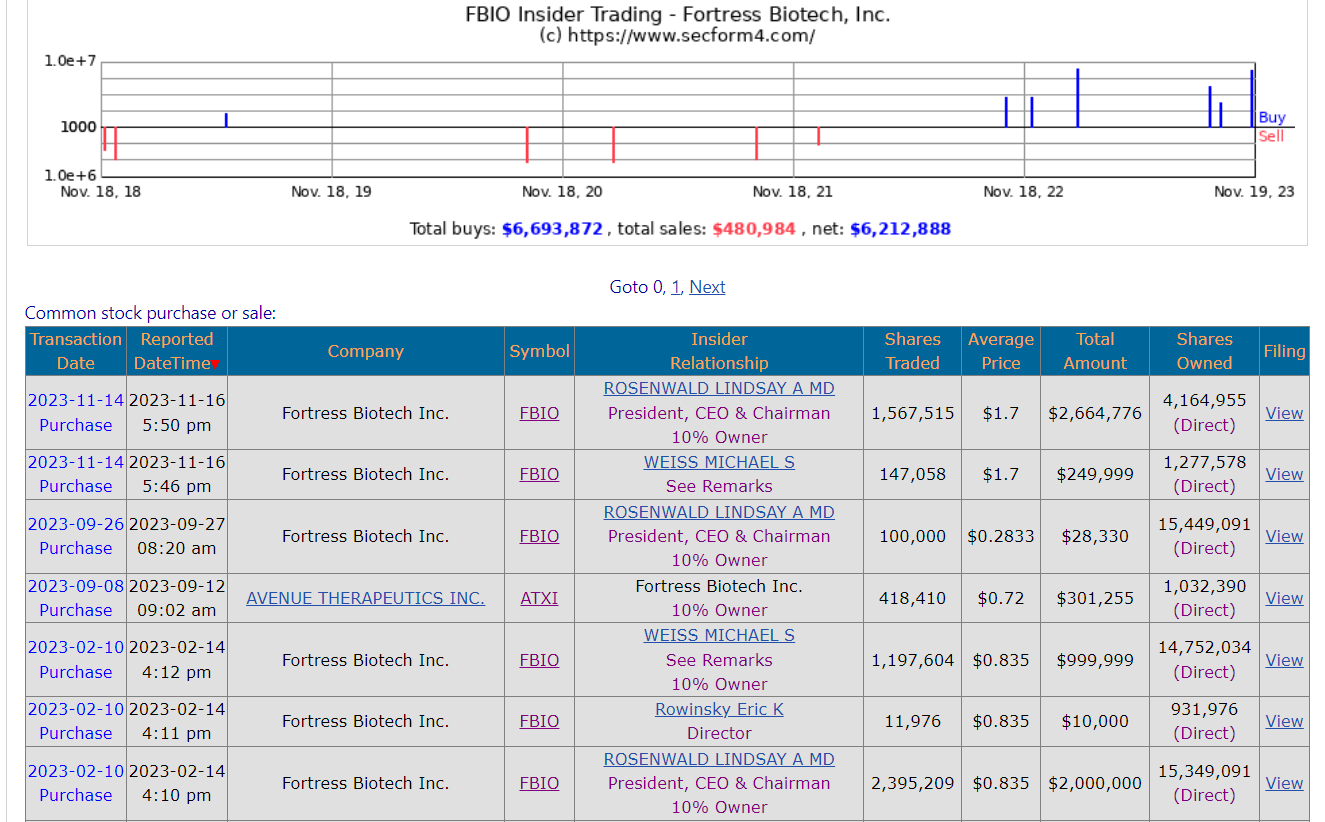The height and width of the screenshot is (822, 1325).
Task: Click the Shares Owned column header
Action: pos(1205,351)
